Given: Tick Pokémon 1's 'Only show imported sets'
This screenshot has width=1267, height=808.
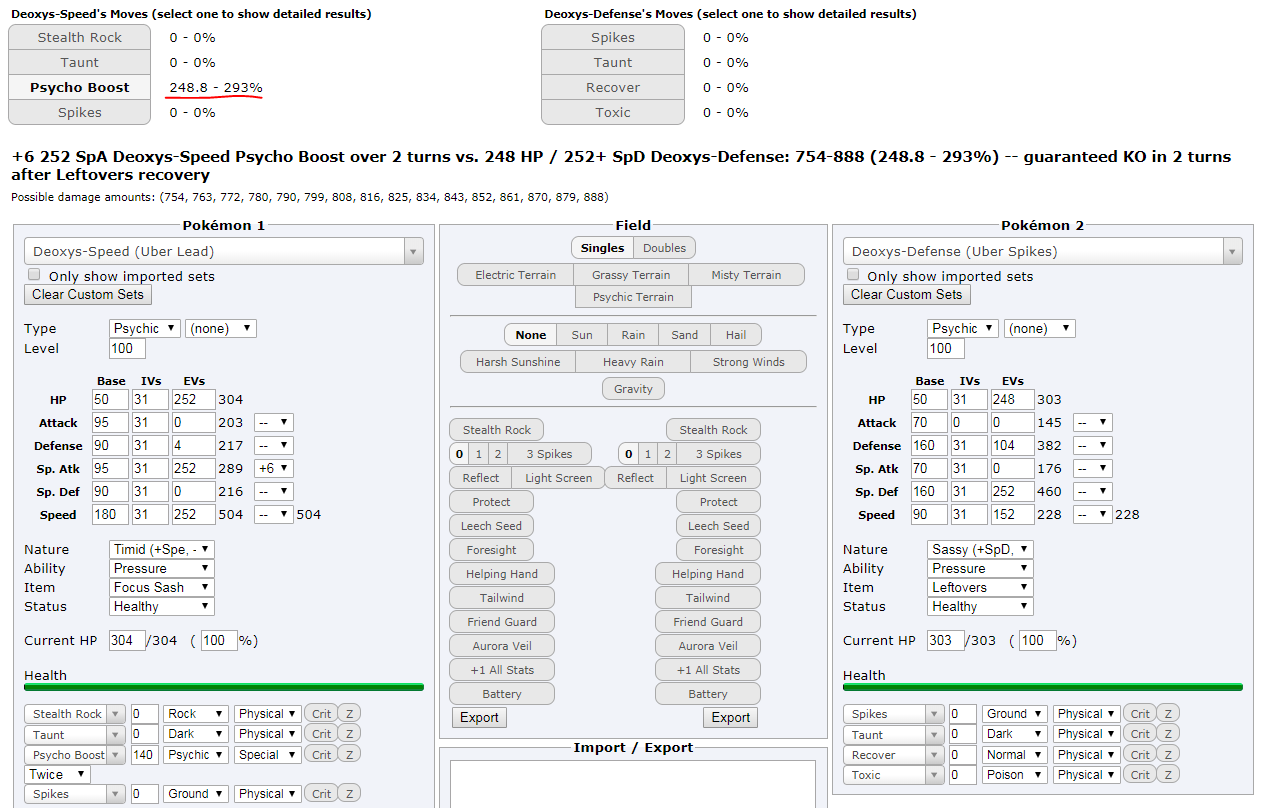Looking at the screenshot, I should click(35, 275).
